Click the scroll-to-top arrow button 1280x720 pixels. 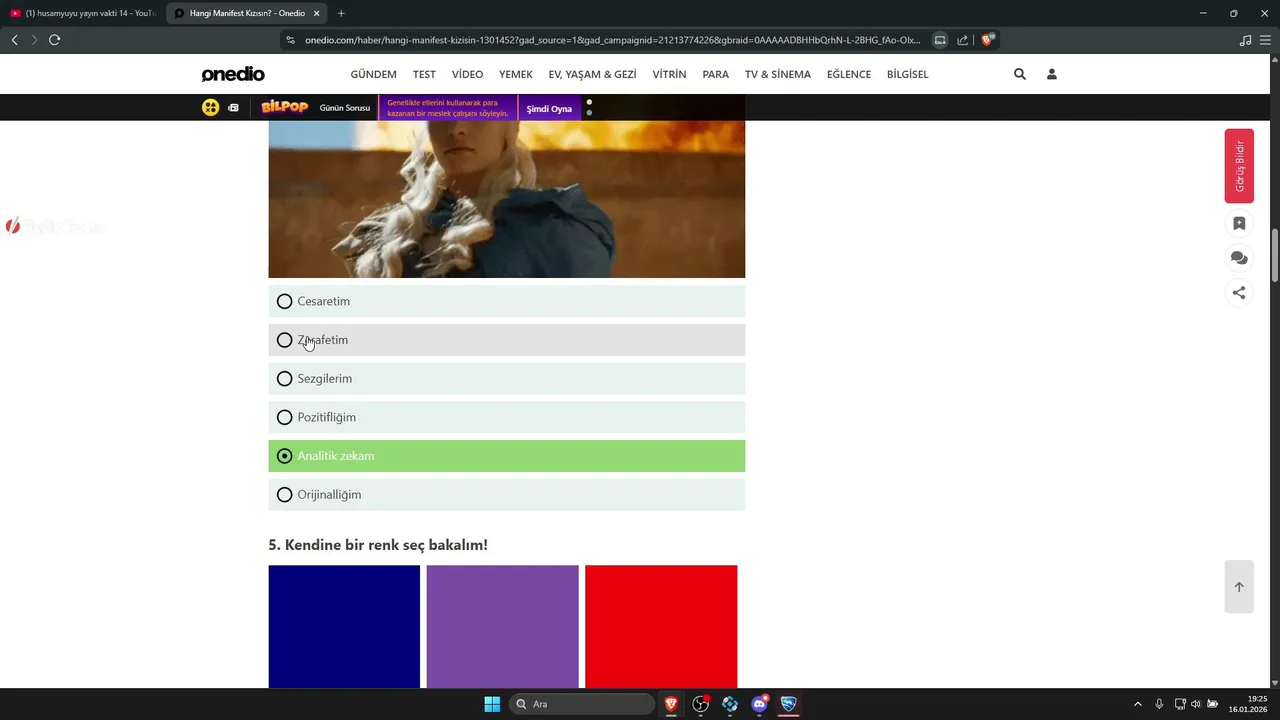tap(1239, 586)
